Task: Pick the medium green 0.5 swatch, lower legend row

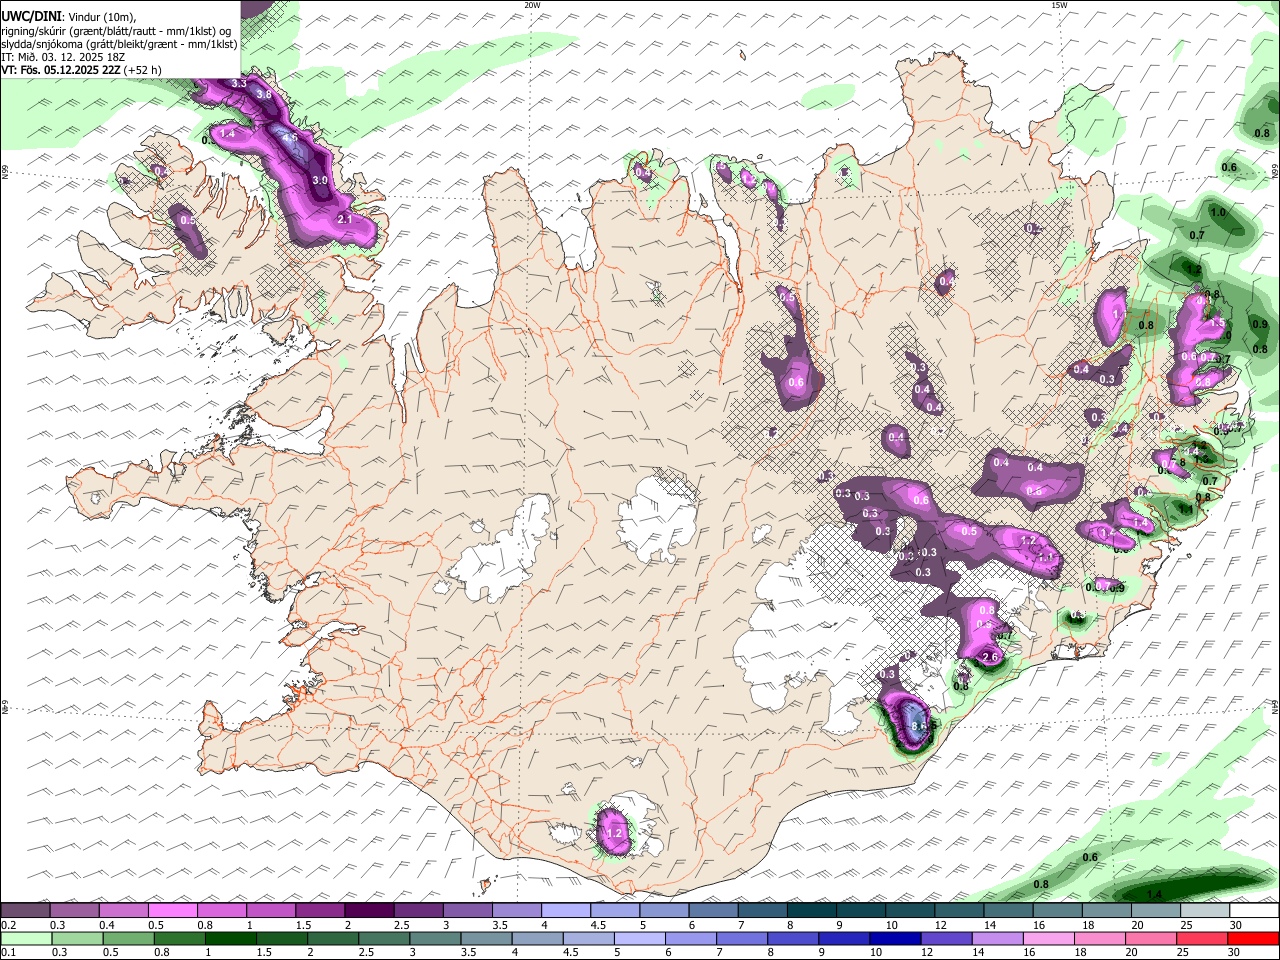Action: (128, 938)
